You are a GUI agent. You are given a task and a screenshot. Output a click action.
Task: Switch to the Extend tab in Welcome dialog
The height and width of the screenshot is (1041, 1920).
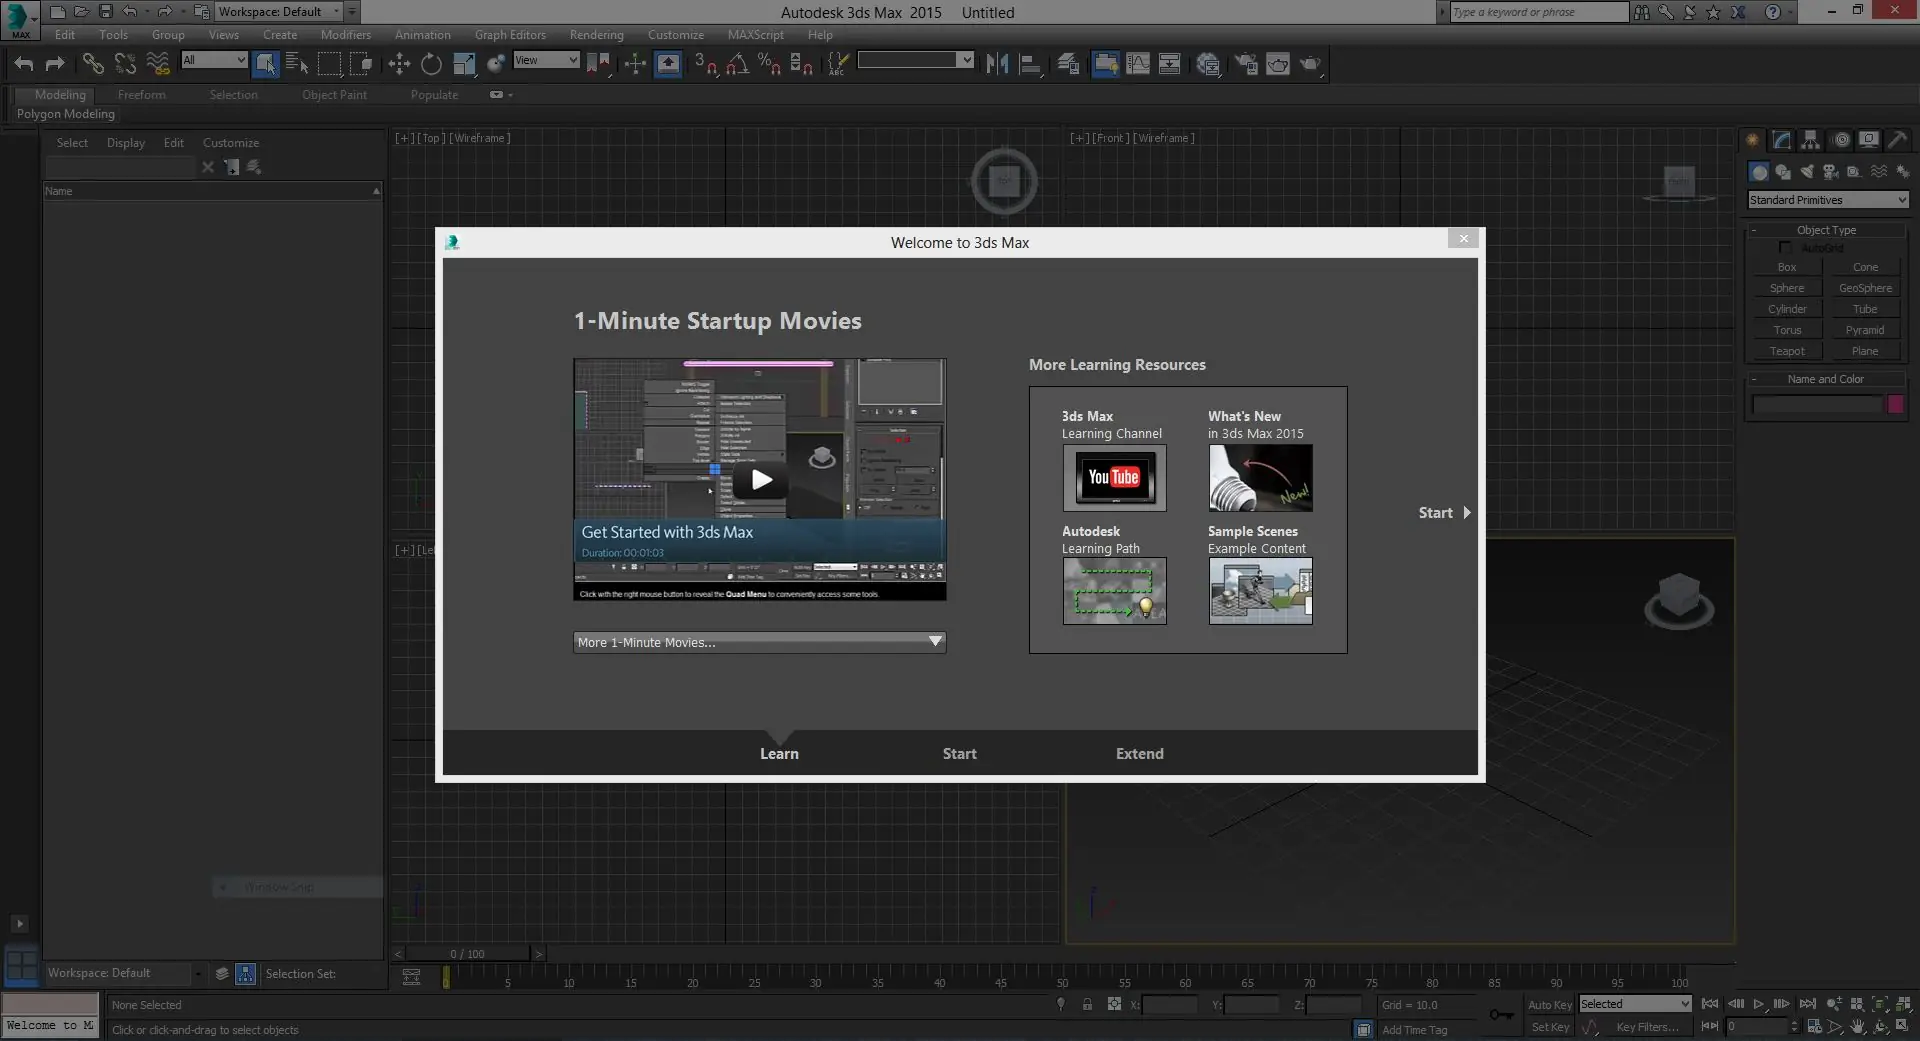[x=1139, y=754]
